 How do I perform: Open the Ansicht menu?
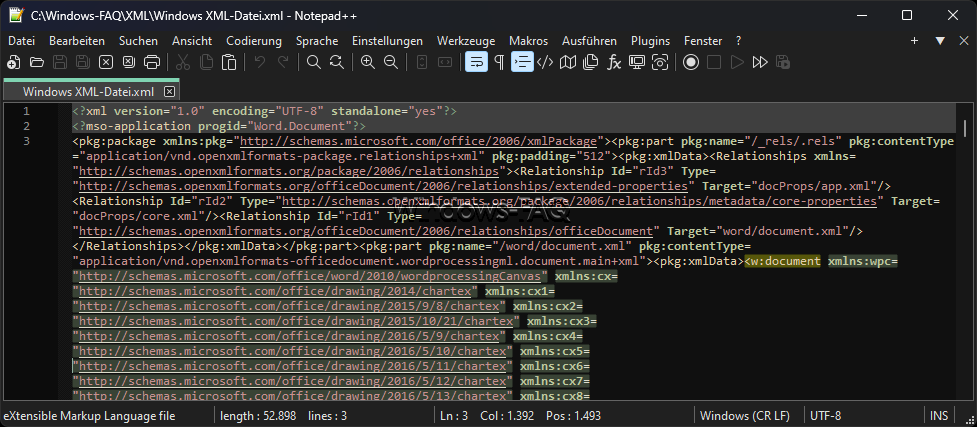[x=192, y=41]
